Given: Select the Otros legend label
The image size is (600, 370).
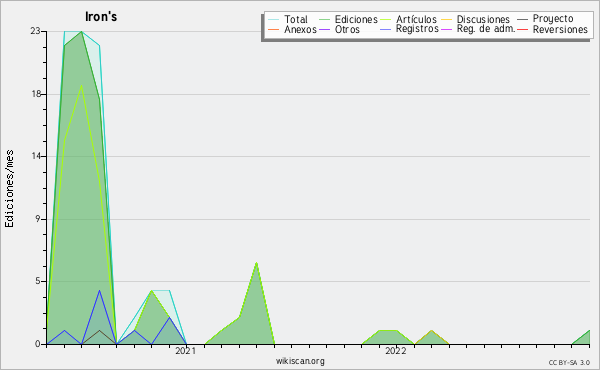Looking at the screenshot, I should click(x=347, y=29).
